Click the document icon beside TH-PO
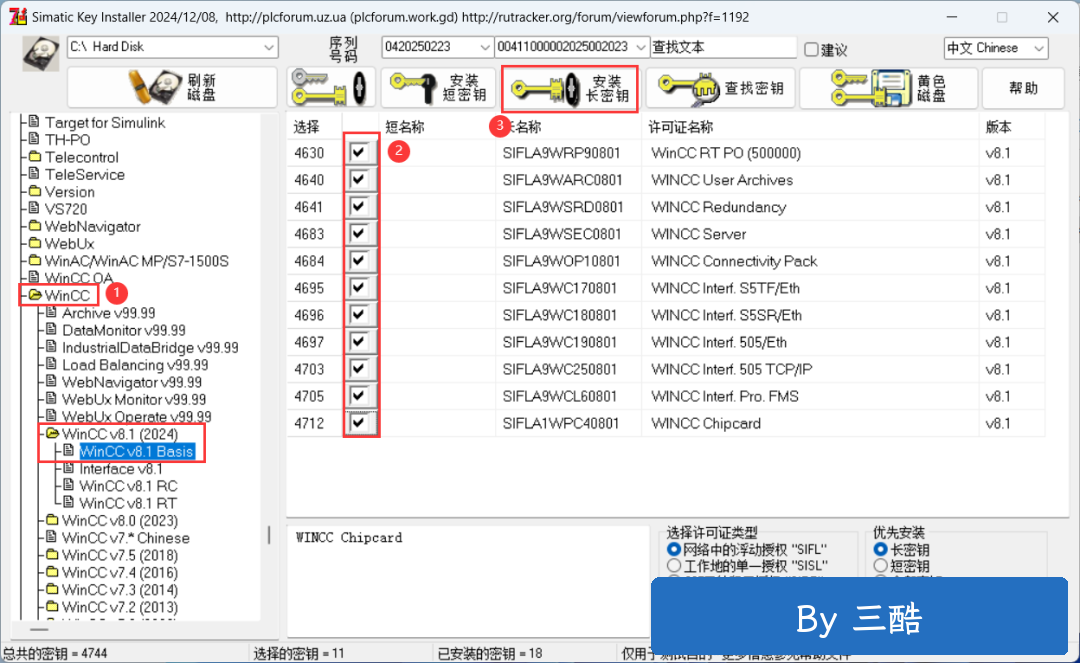Viewport: 1080px width, 663px height. (34, 139)
